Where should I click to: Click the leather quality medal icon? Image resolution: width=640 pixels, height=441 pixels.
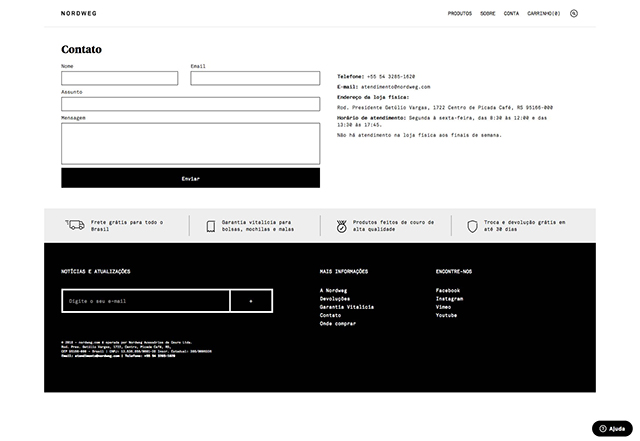(342, 226)
